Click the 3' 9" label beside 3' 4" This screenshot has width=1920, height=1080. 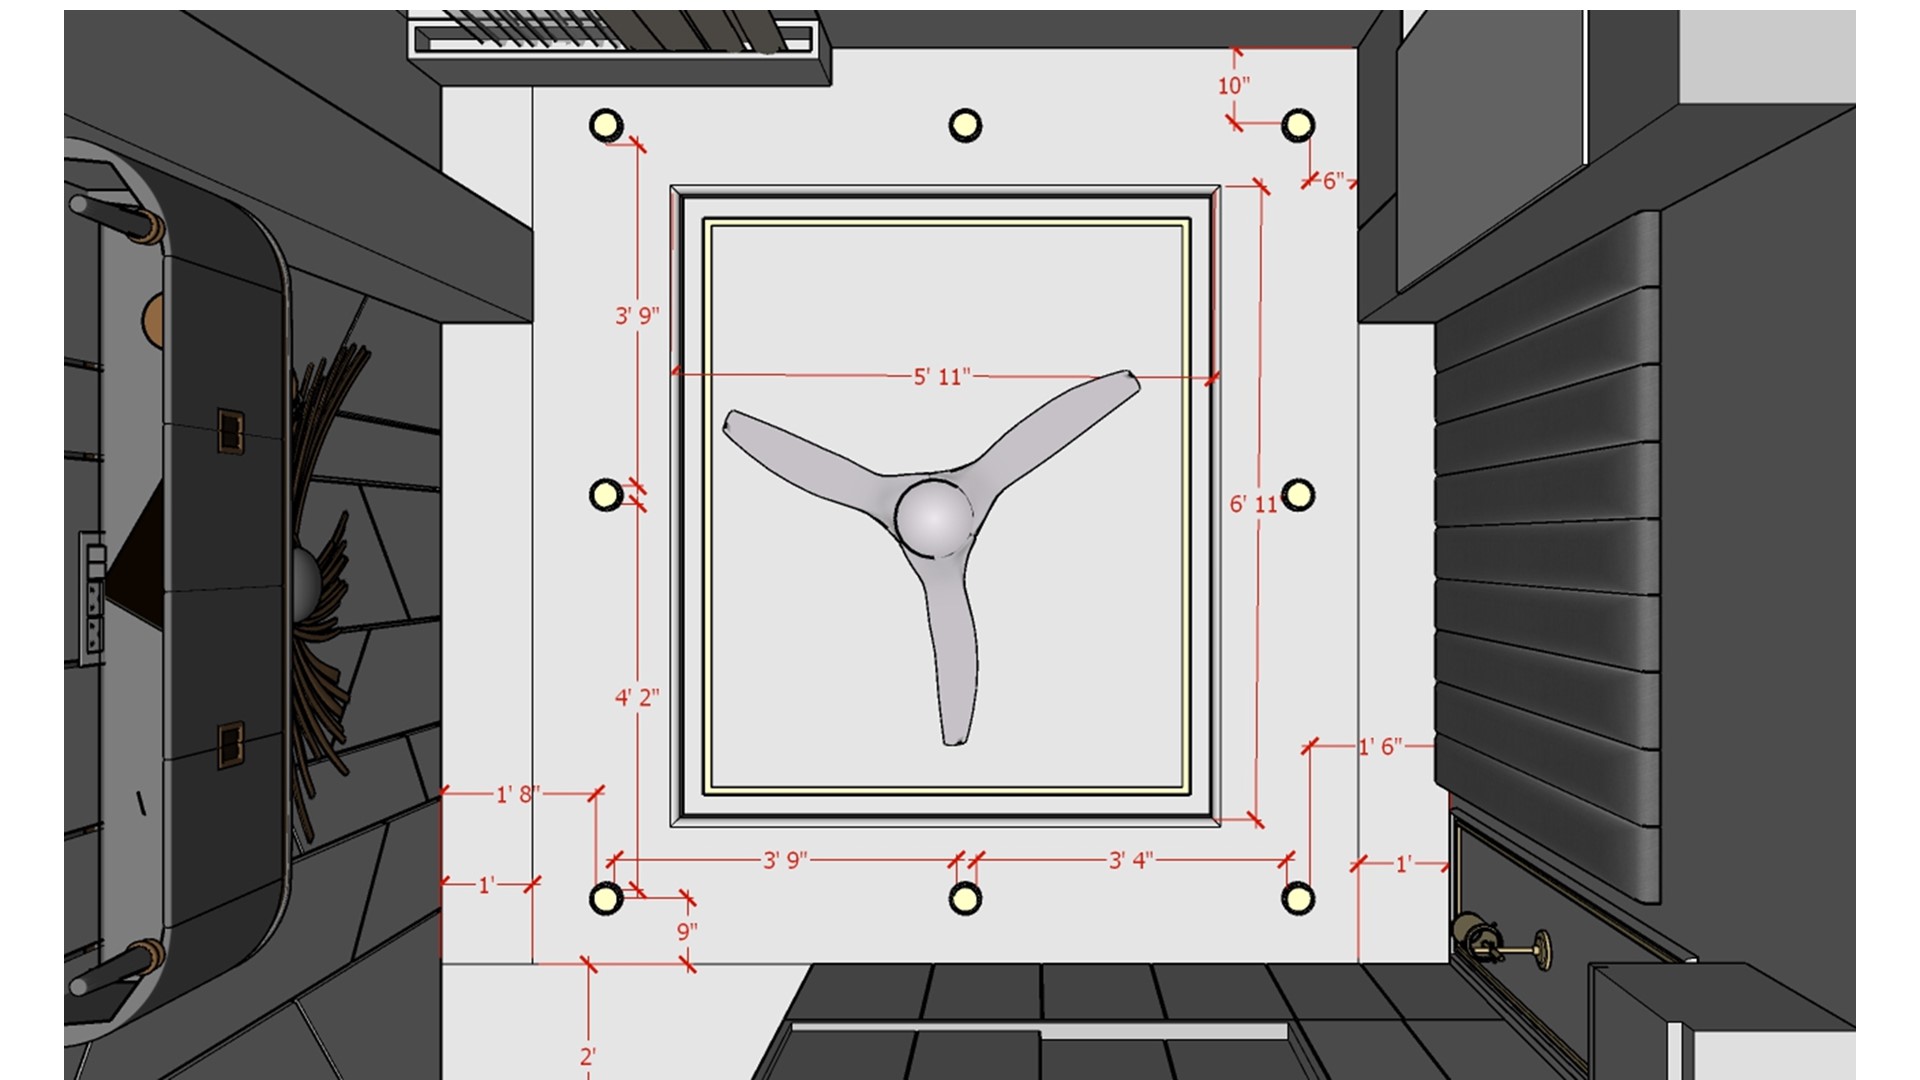pyautogui.click(x=785, y=860)
